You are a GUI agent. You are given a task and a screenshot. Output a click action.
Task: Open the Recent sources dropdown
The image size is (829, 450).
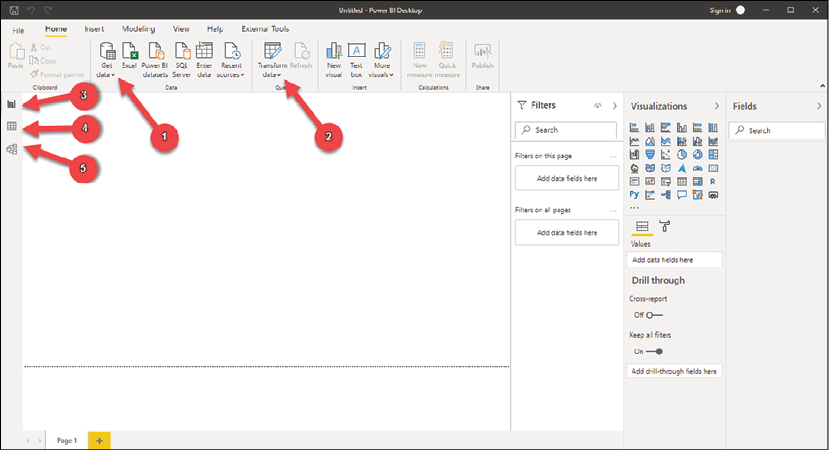click(x=231, y=61)
